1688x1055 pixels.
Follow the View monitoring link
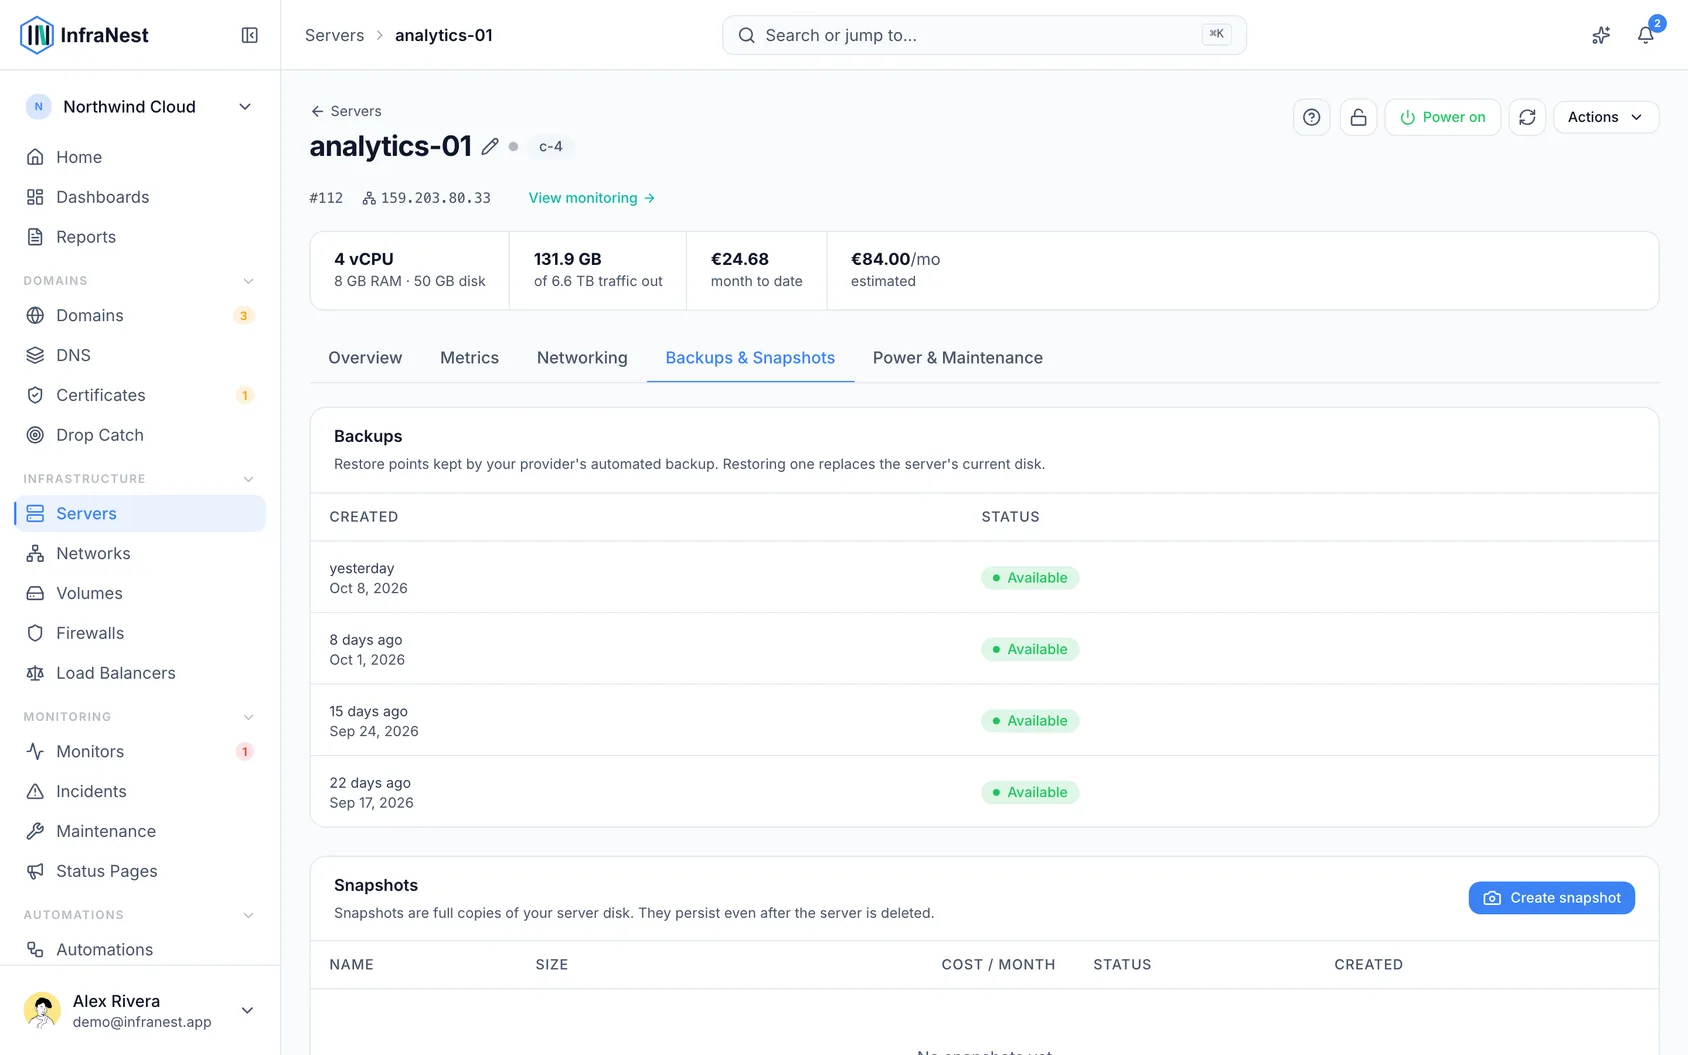coord(592,198)
